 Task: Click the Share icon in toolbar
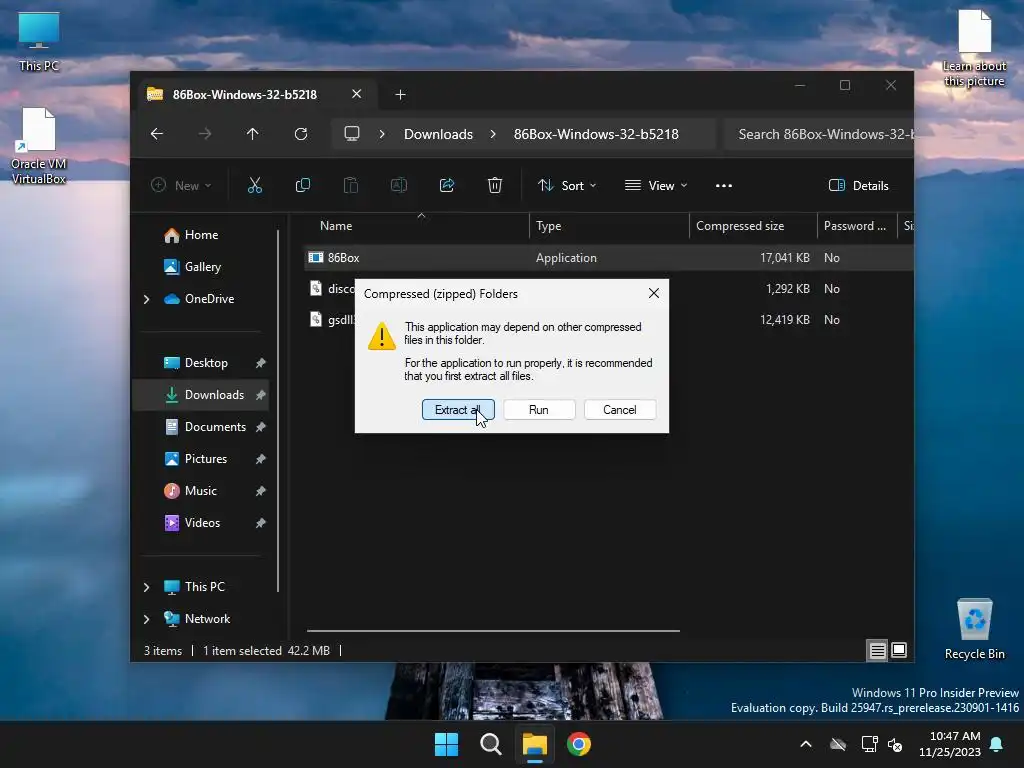pyautogui.click(x=447, y=185)
